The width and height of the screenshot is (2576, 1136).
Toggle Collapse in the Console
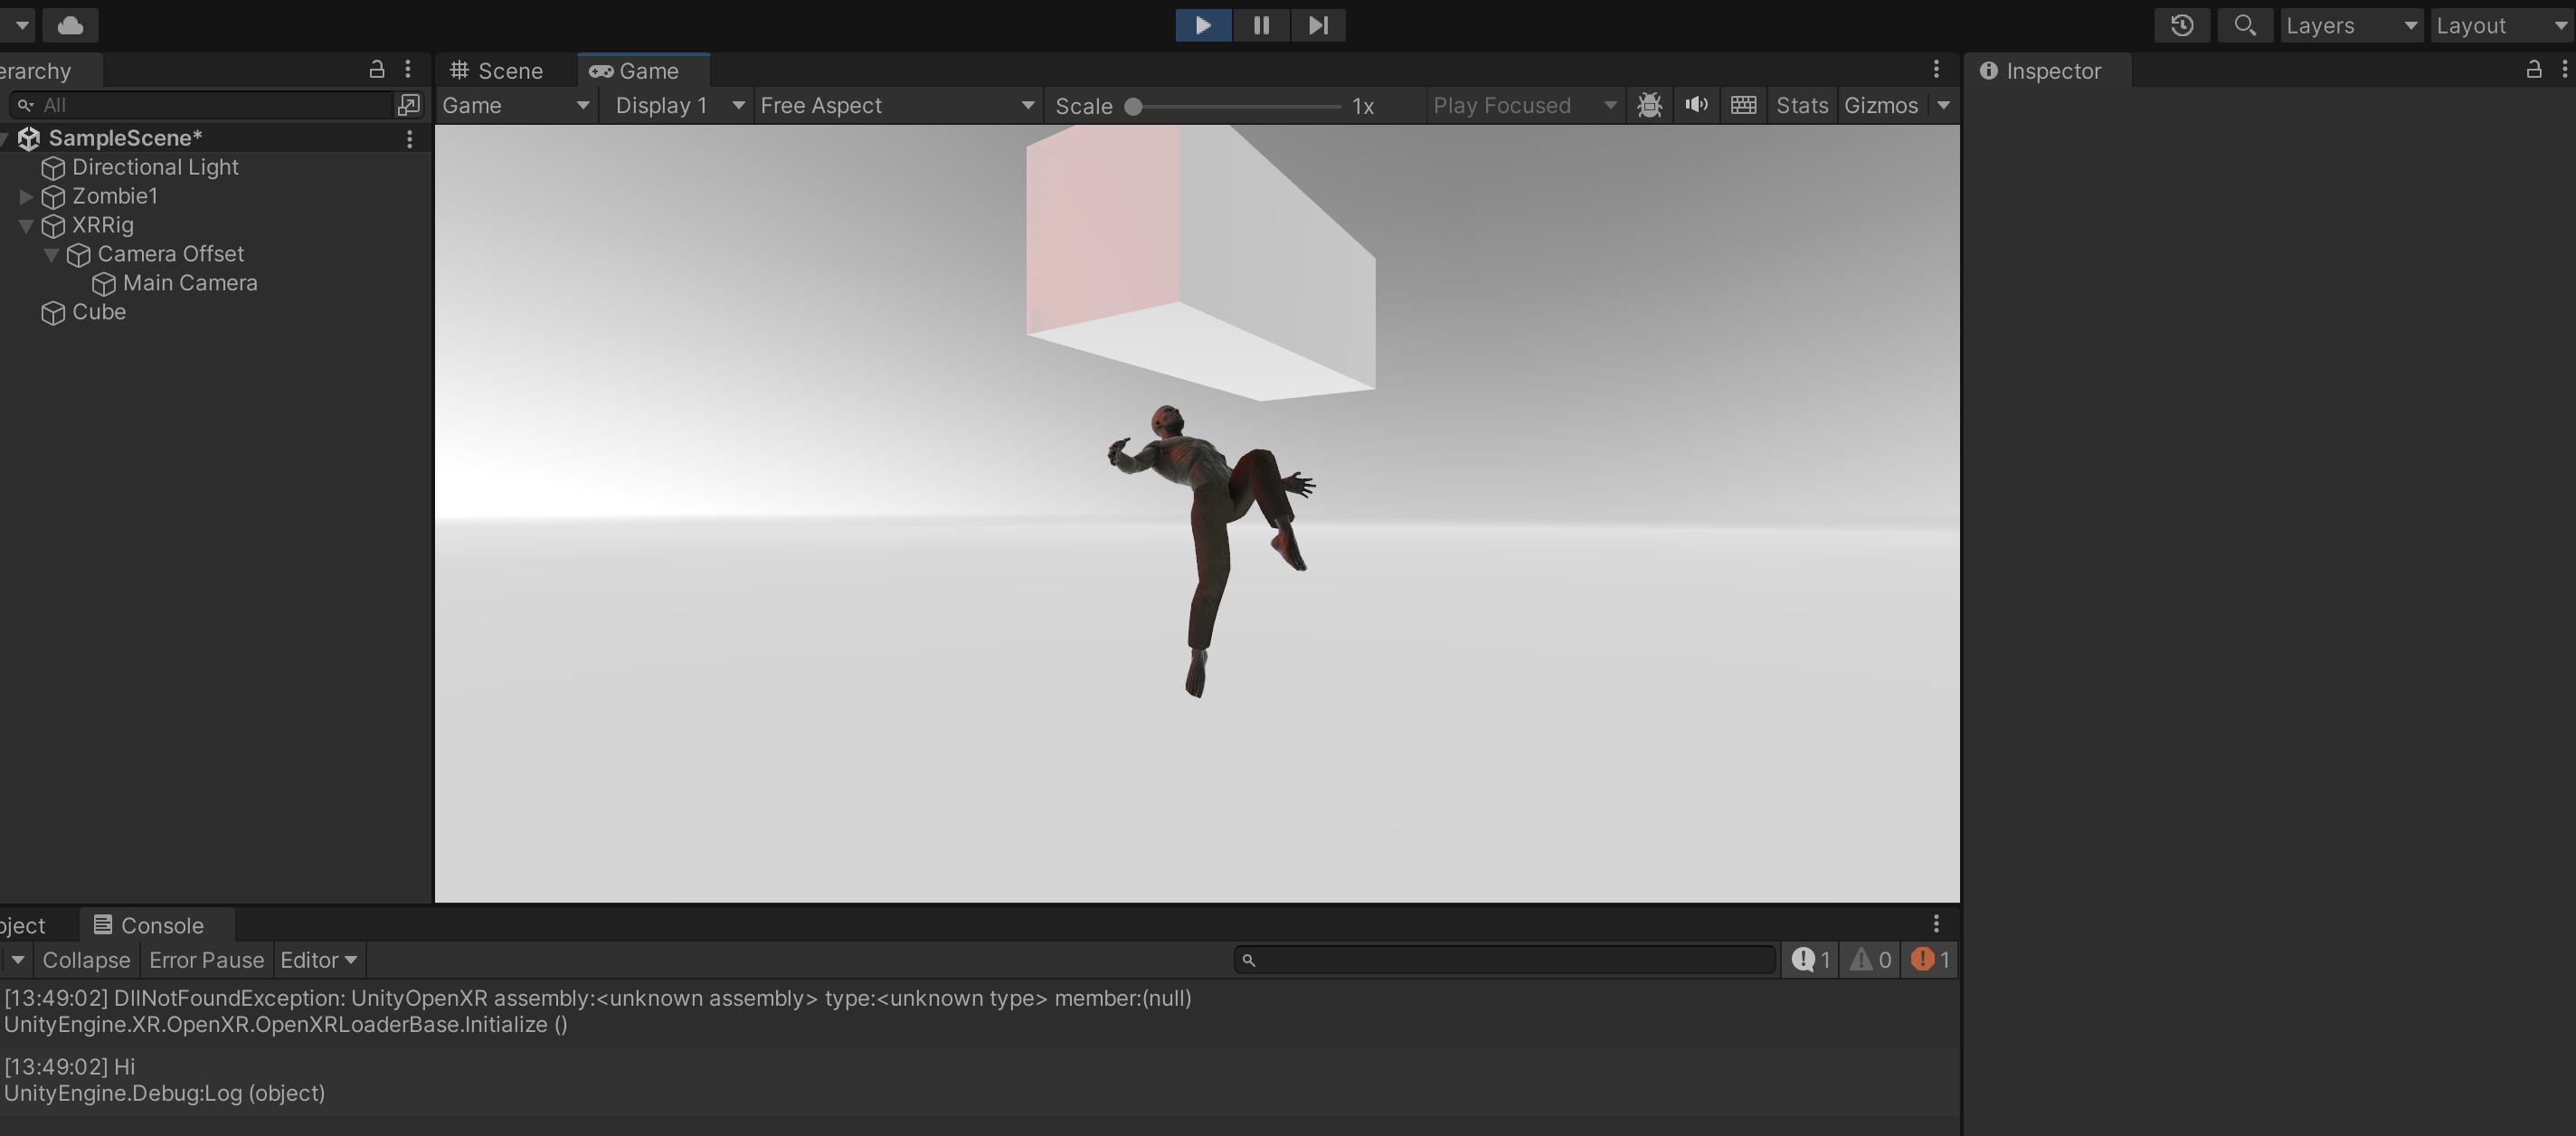86,960
